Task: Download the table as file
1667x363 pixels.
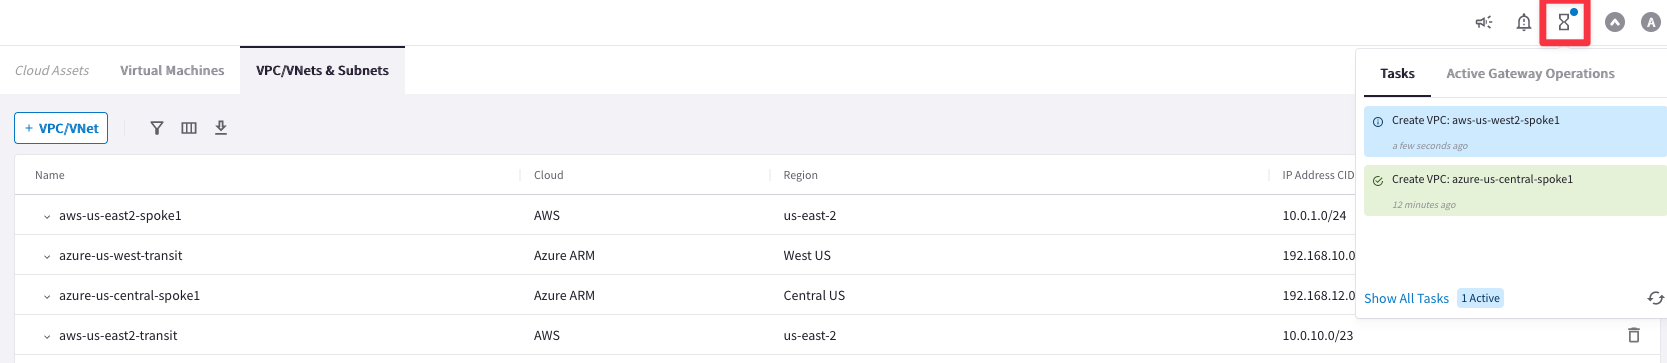Action: [x=221, y=128]
